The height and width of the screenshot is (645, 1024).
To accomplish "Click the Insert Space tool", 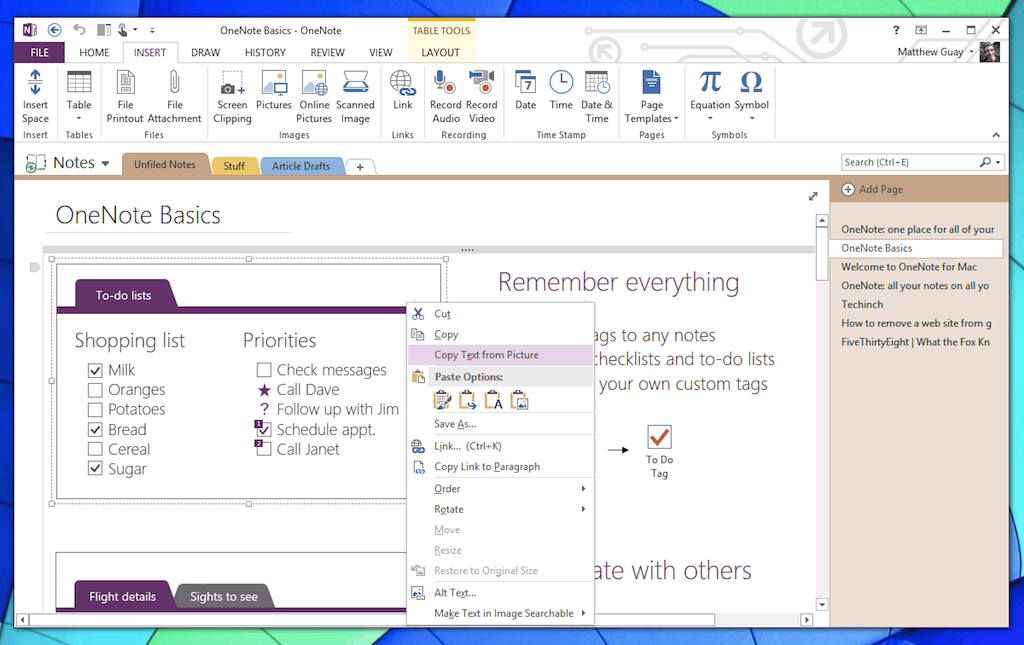I will point(35,96).
